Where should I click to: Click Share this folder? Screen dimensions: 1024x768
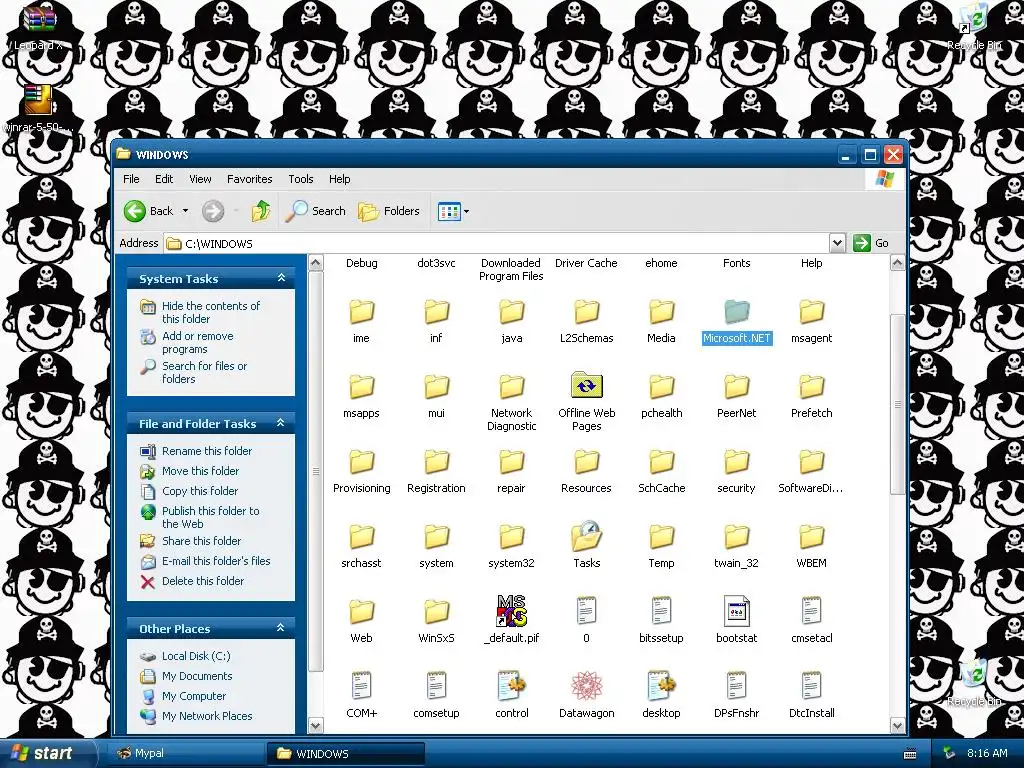201,541
